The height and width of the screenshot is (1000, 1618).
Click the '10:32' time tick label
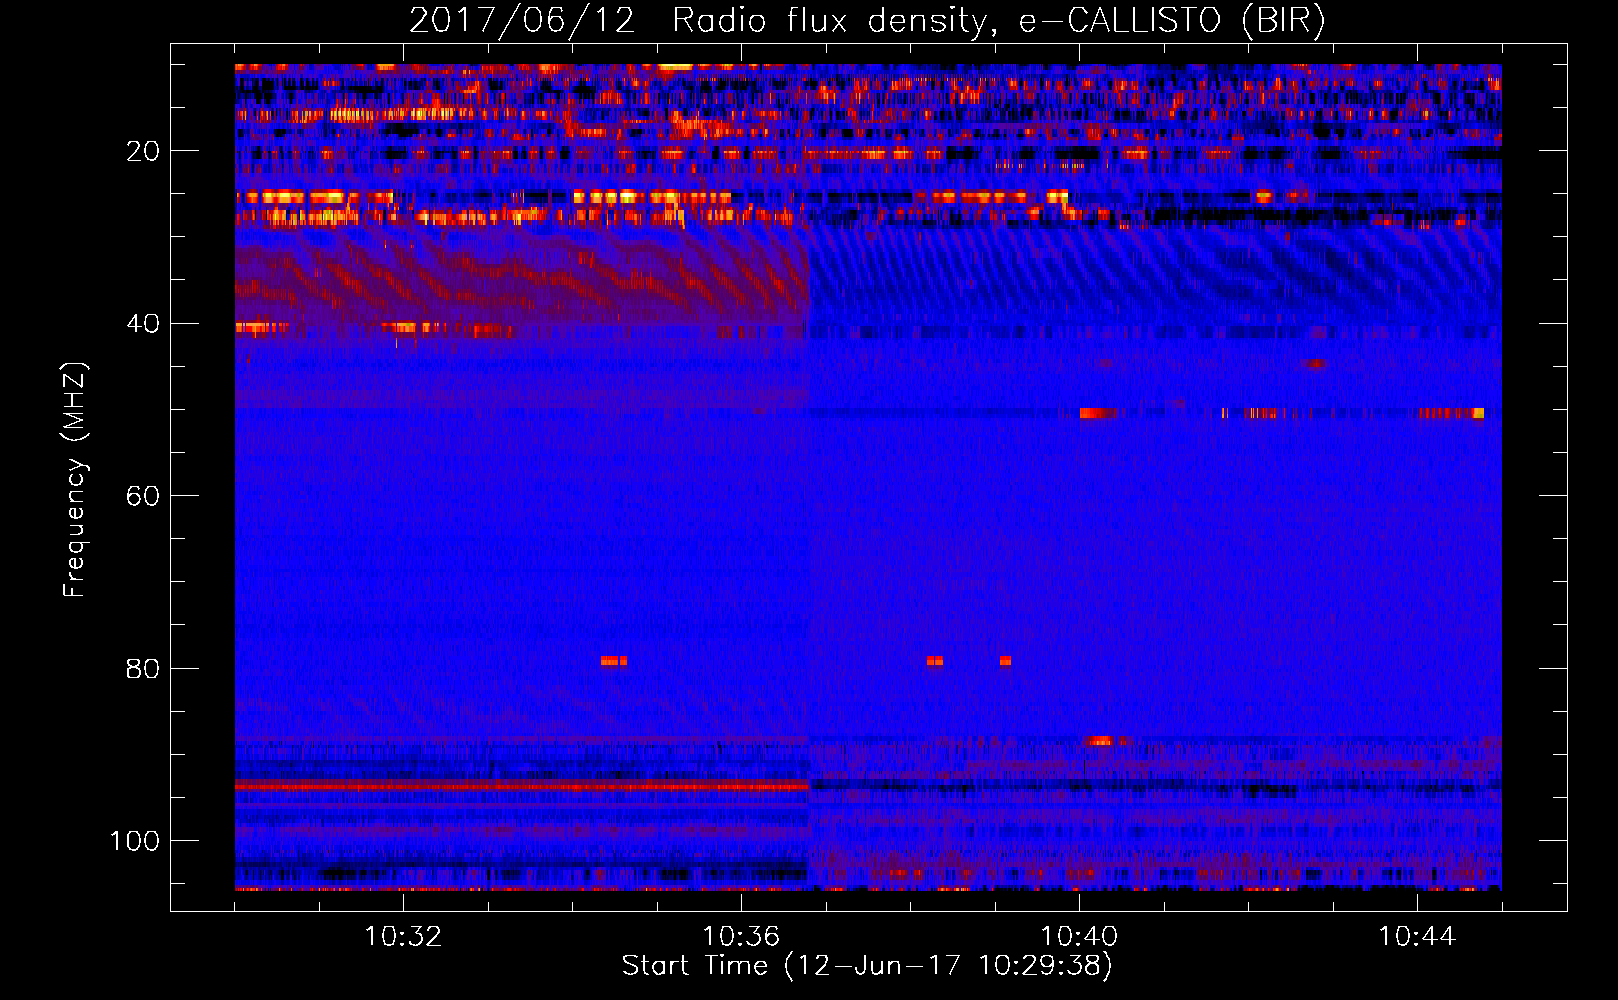[403, 937]
